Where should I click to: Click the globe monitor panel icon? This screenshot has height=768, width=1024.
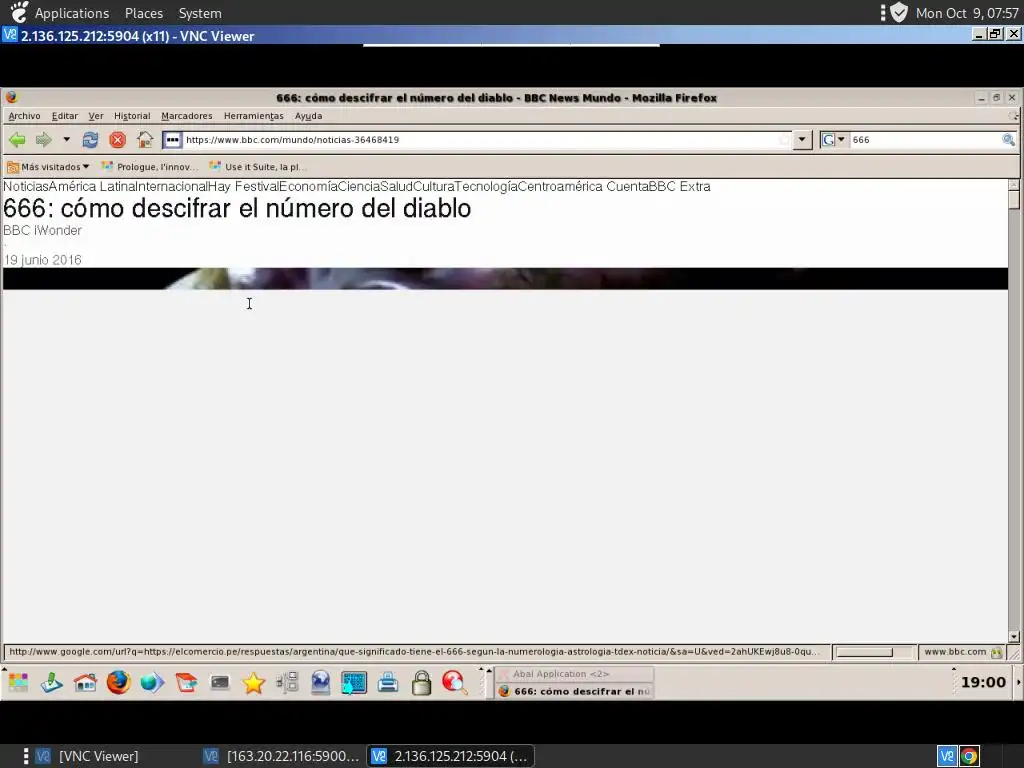pos(321,682)
